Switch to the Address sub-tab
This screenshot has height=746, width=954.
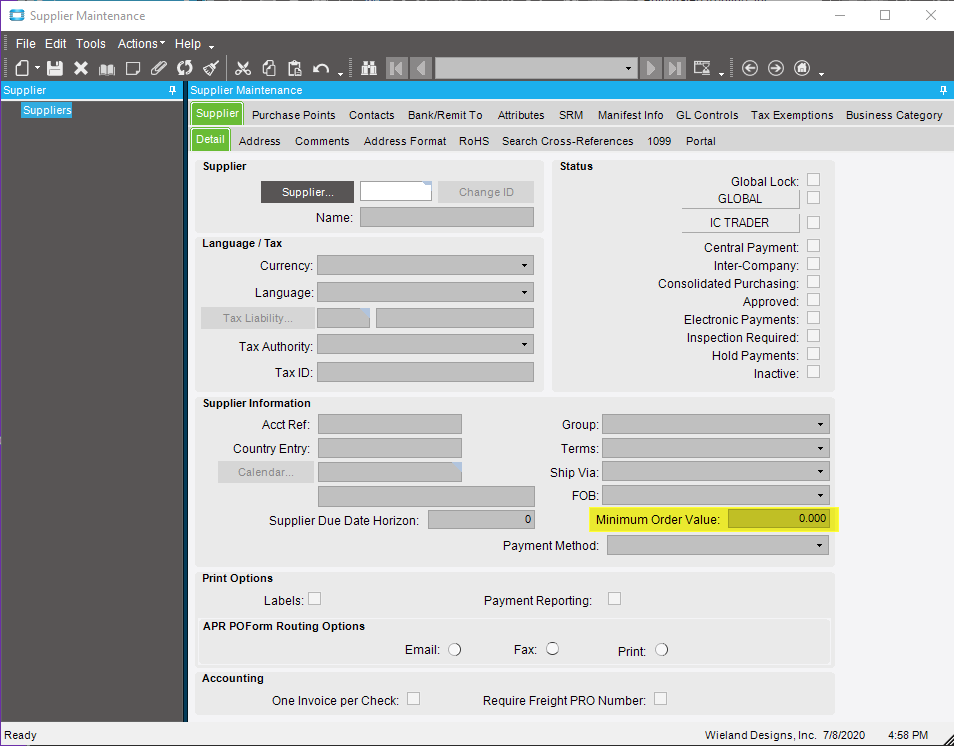tap(259, 141)
